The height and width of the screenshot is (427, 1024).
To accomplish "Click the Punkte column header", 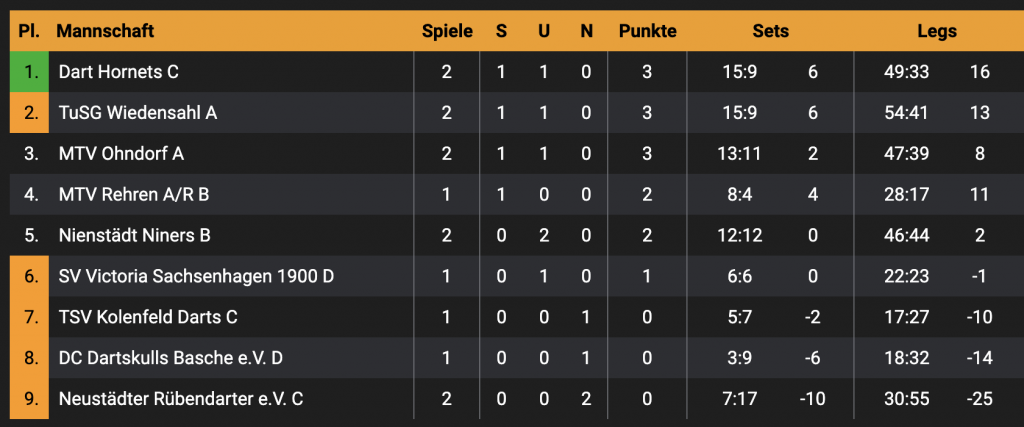I will [647, 31].
